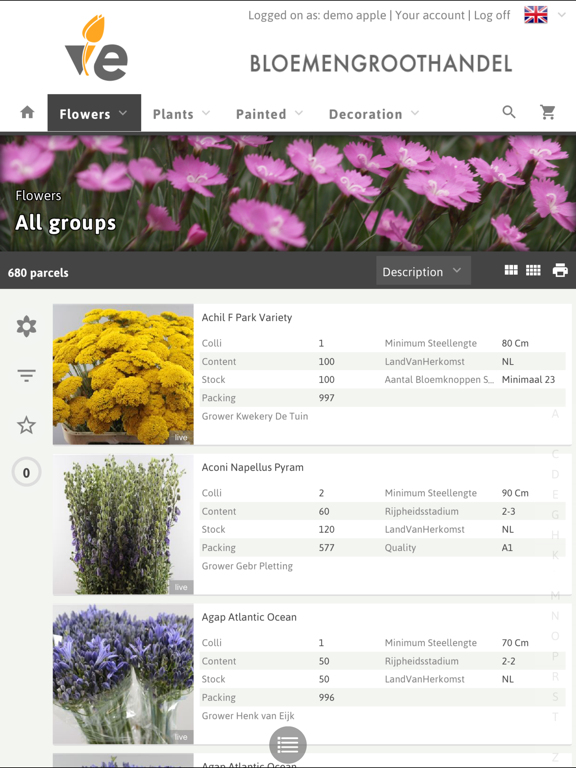Click Packing value 997
The image size is (576, 768).
(326, 398)
